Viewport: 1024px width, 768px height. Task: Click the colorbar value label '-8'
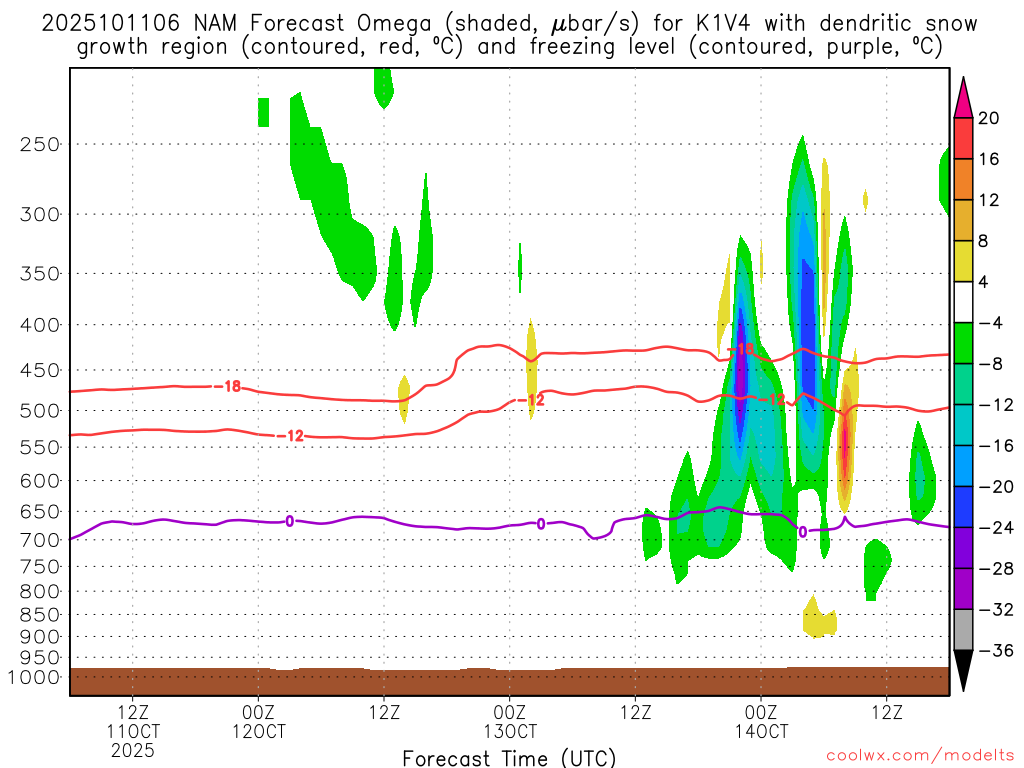click(x=991, y=364)
